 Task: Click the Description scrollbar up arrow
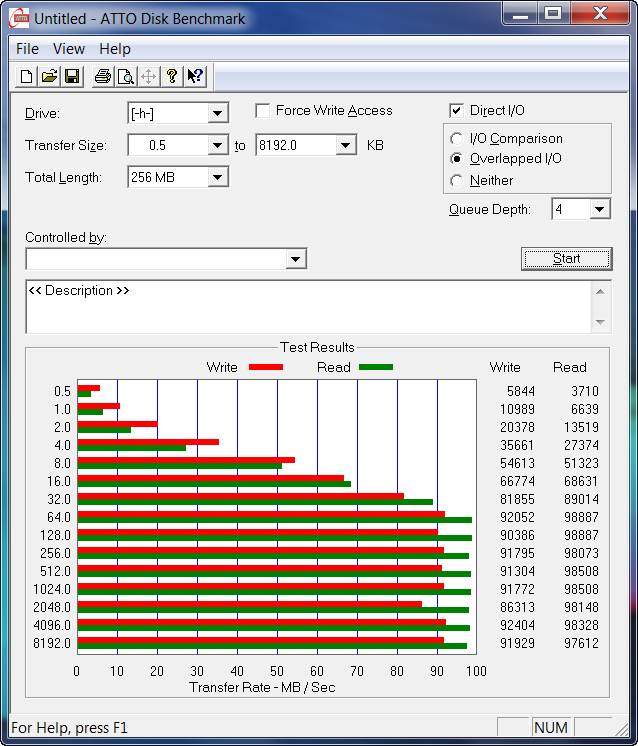[x=600, y=291]
